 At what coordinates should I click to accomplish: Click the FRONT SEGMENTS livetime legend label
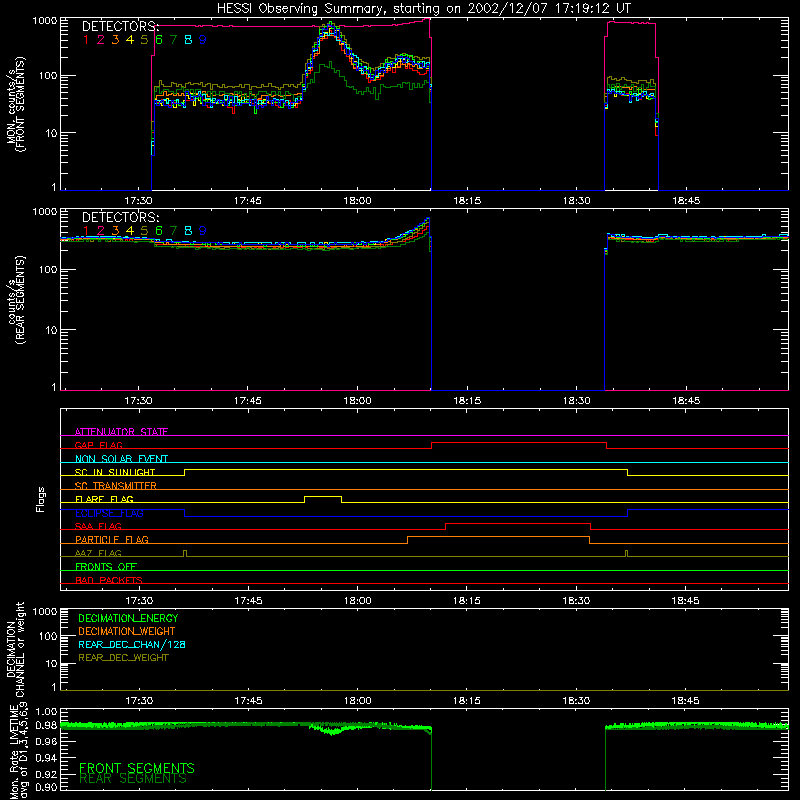(x=137, y=768)
